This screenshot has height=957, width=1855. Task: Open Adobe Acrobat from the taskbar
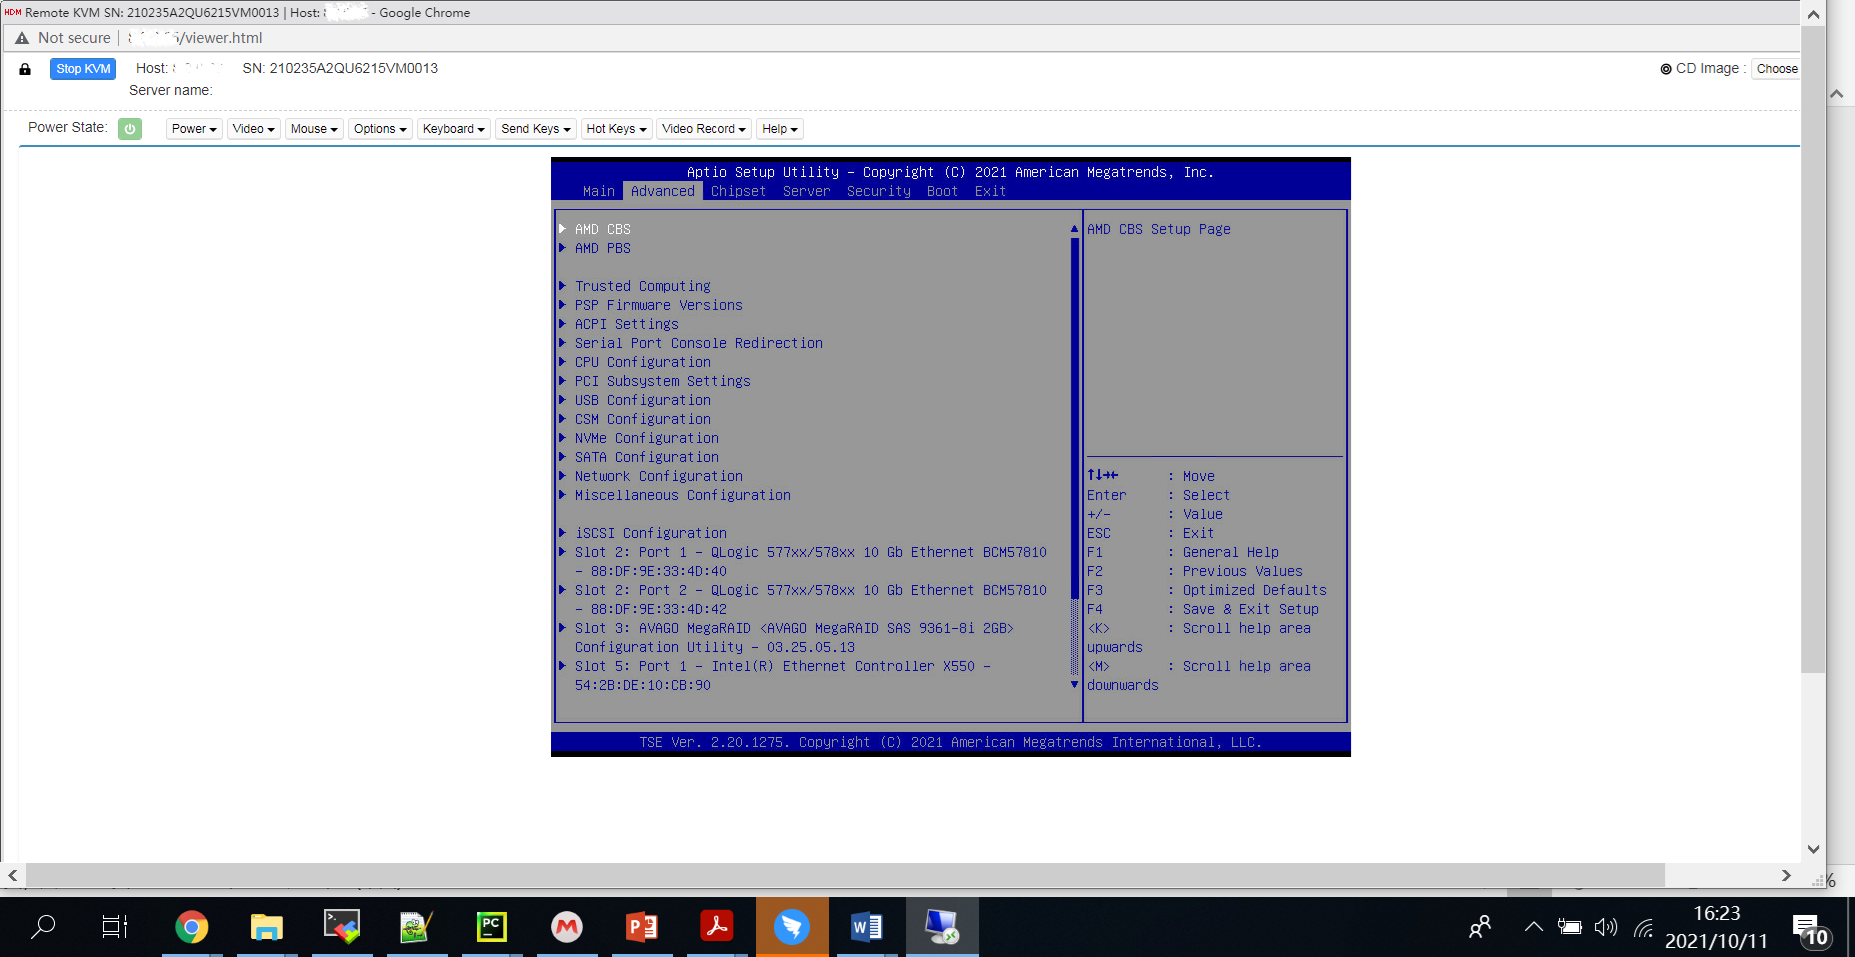coord(716,927)
